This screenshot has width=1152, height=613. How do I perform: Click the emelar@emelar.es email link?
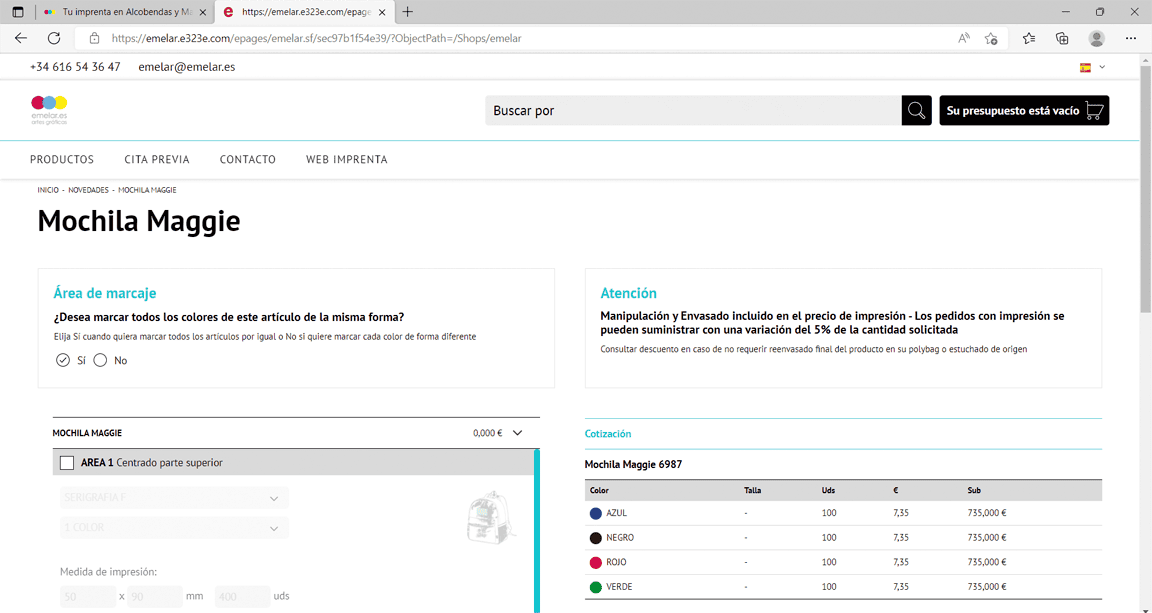point(187,67)
